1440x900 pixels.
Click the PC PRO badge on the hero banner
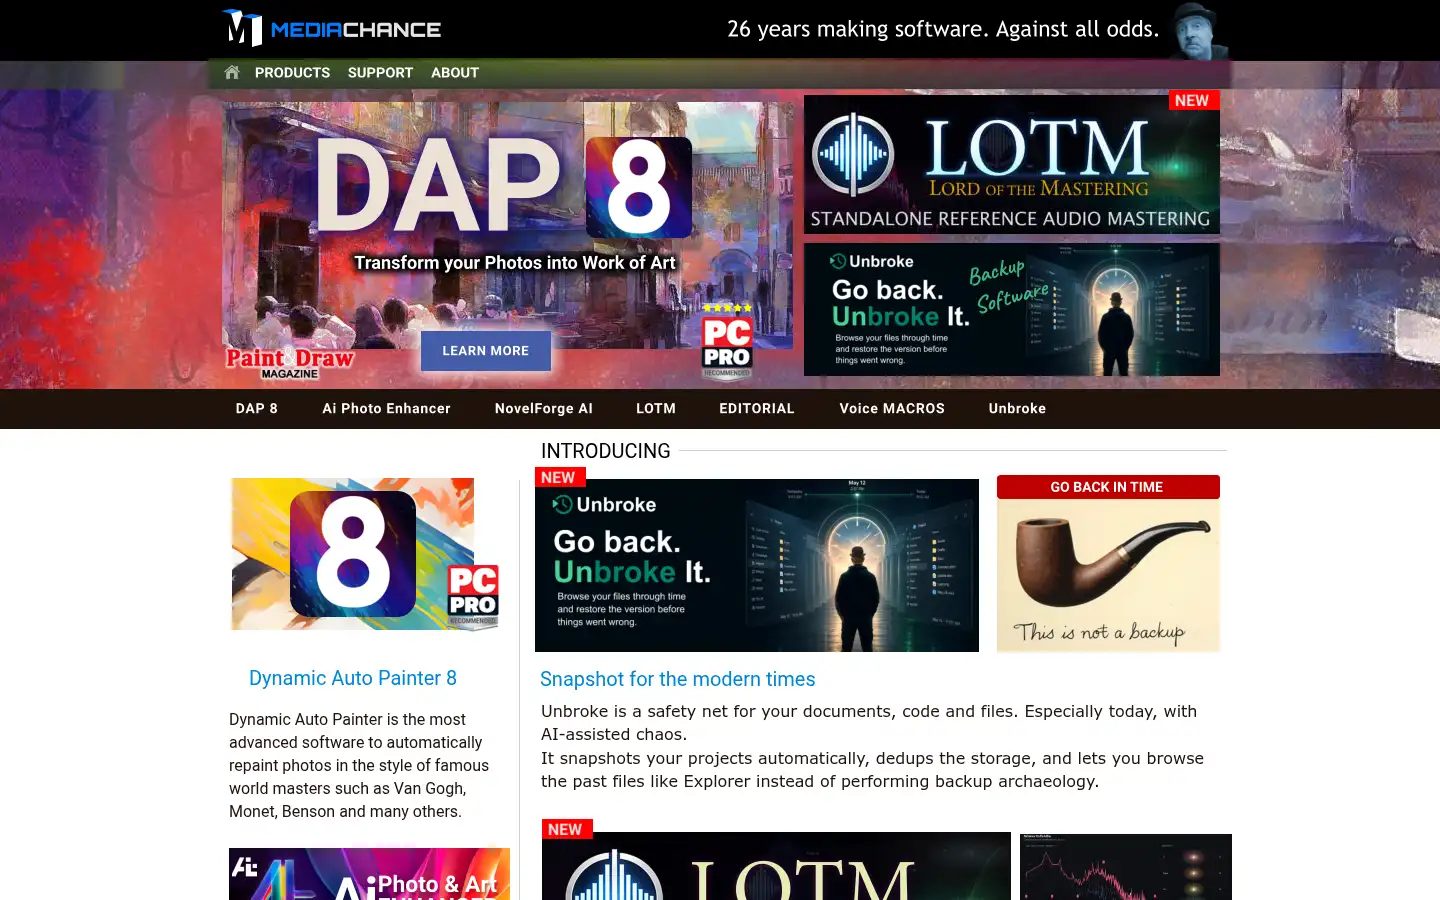(727, 342)
